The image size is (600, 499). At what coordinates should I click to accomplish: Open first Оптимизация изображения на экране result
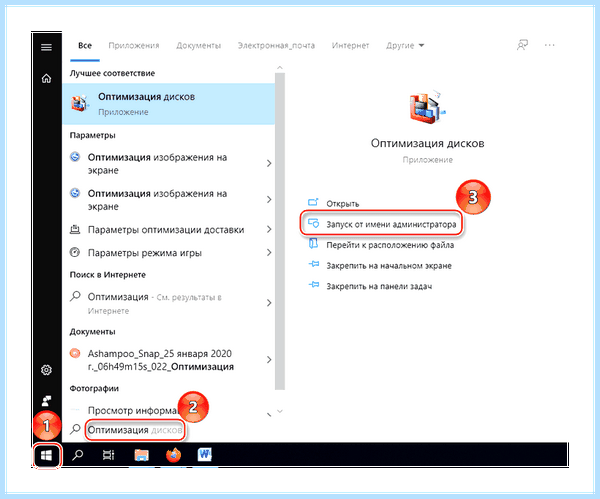(x=168, y=164)
